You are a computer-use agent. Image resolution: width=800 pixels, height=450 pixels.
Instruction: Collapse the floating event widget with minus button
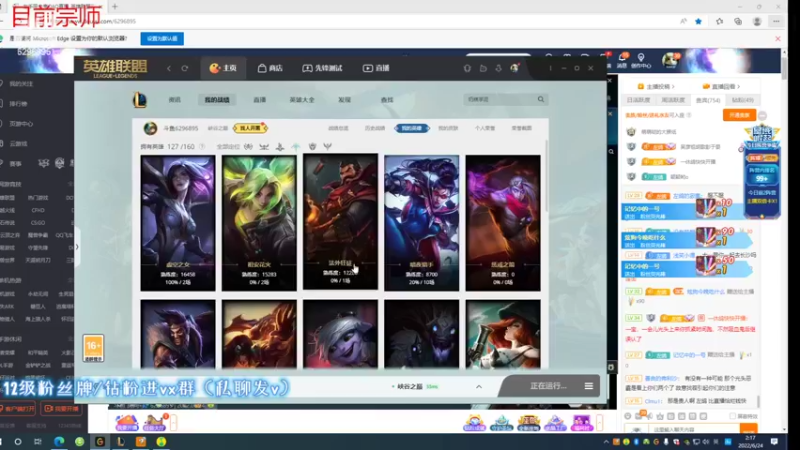762,115
